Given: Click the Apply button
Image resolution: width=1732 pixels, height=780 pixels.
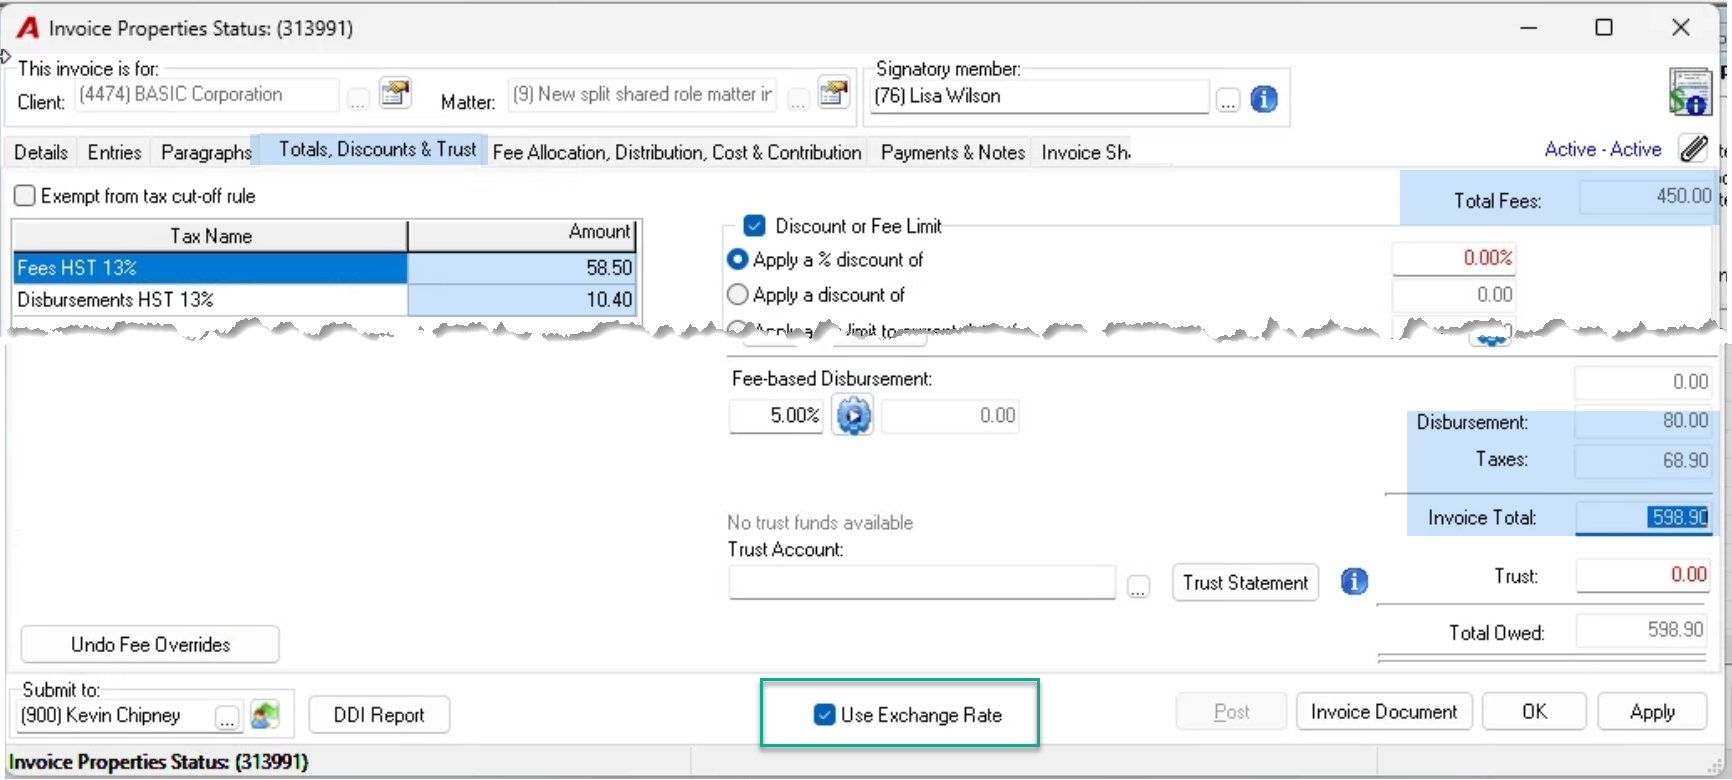Looking at the screenshot, I should coord(1652,712).
